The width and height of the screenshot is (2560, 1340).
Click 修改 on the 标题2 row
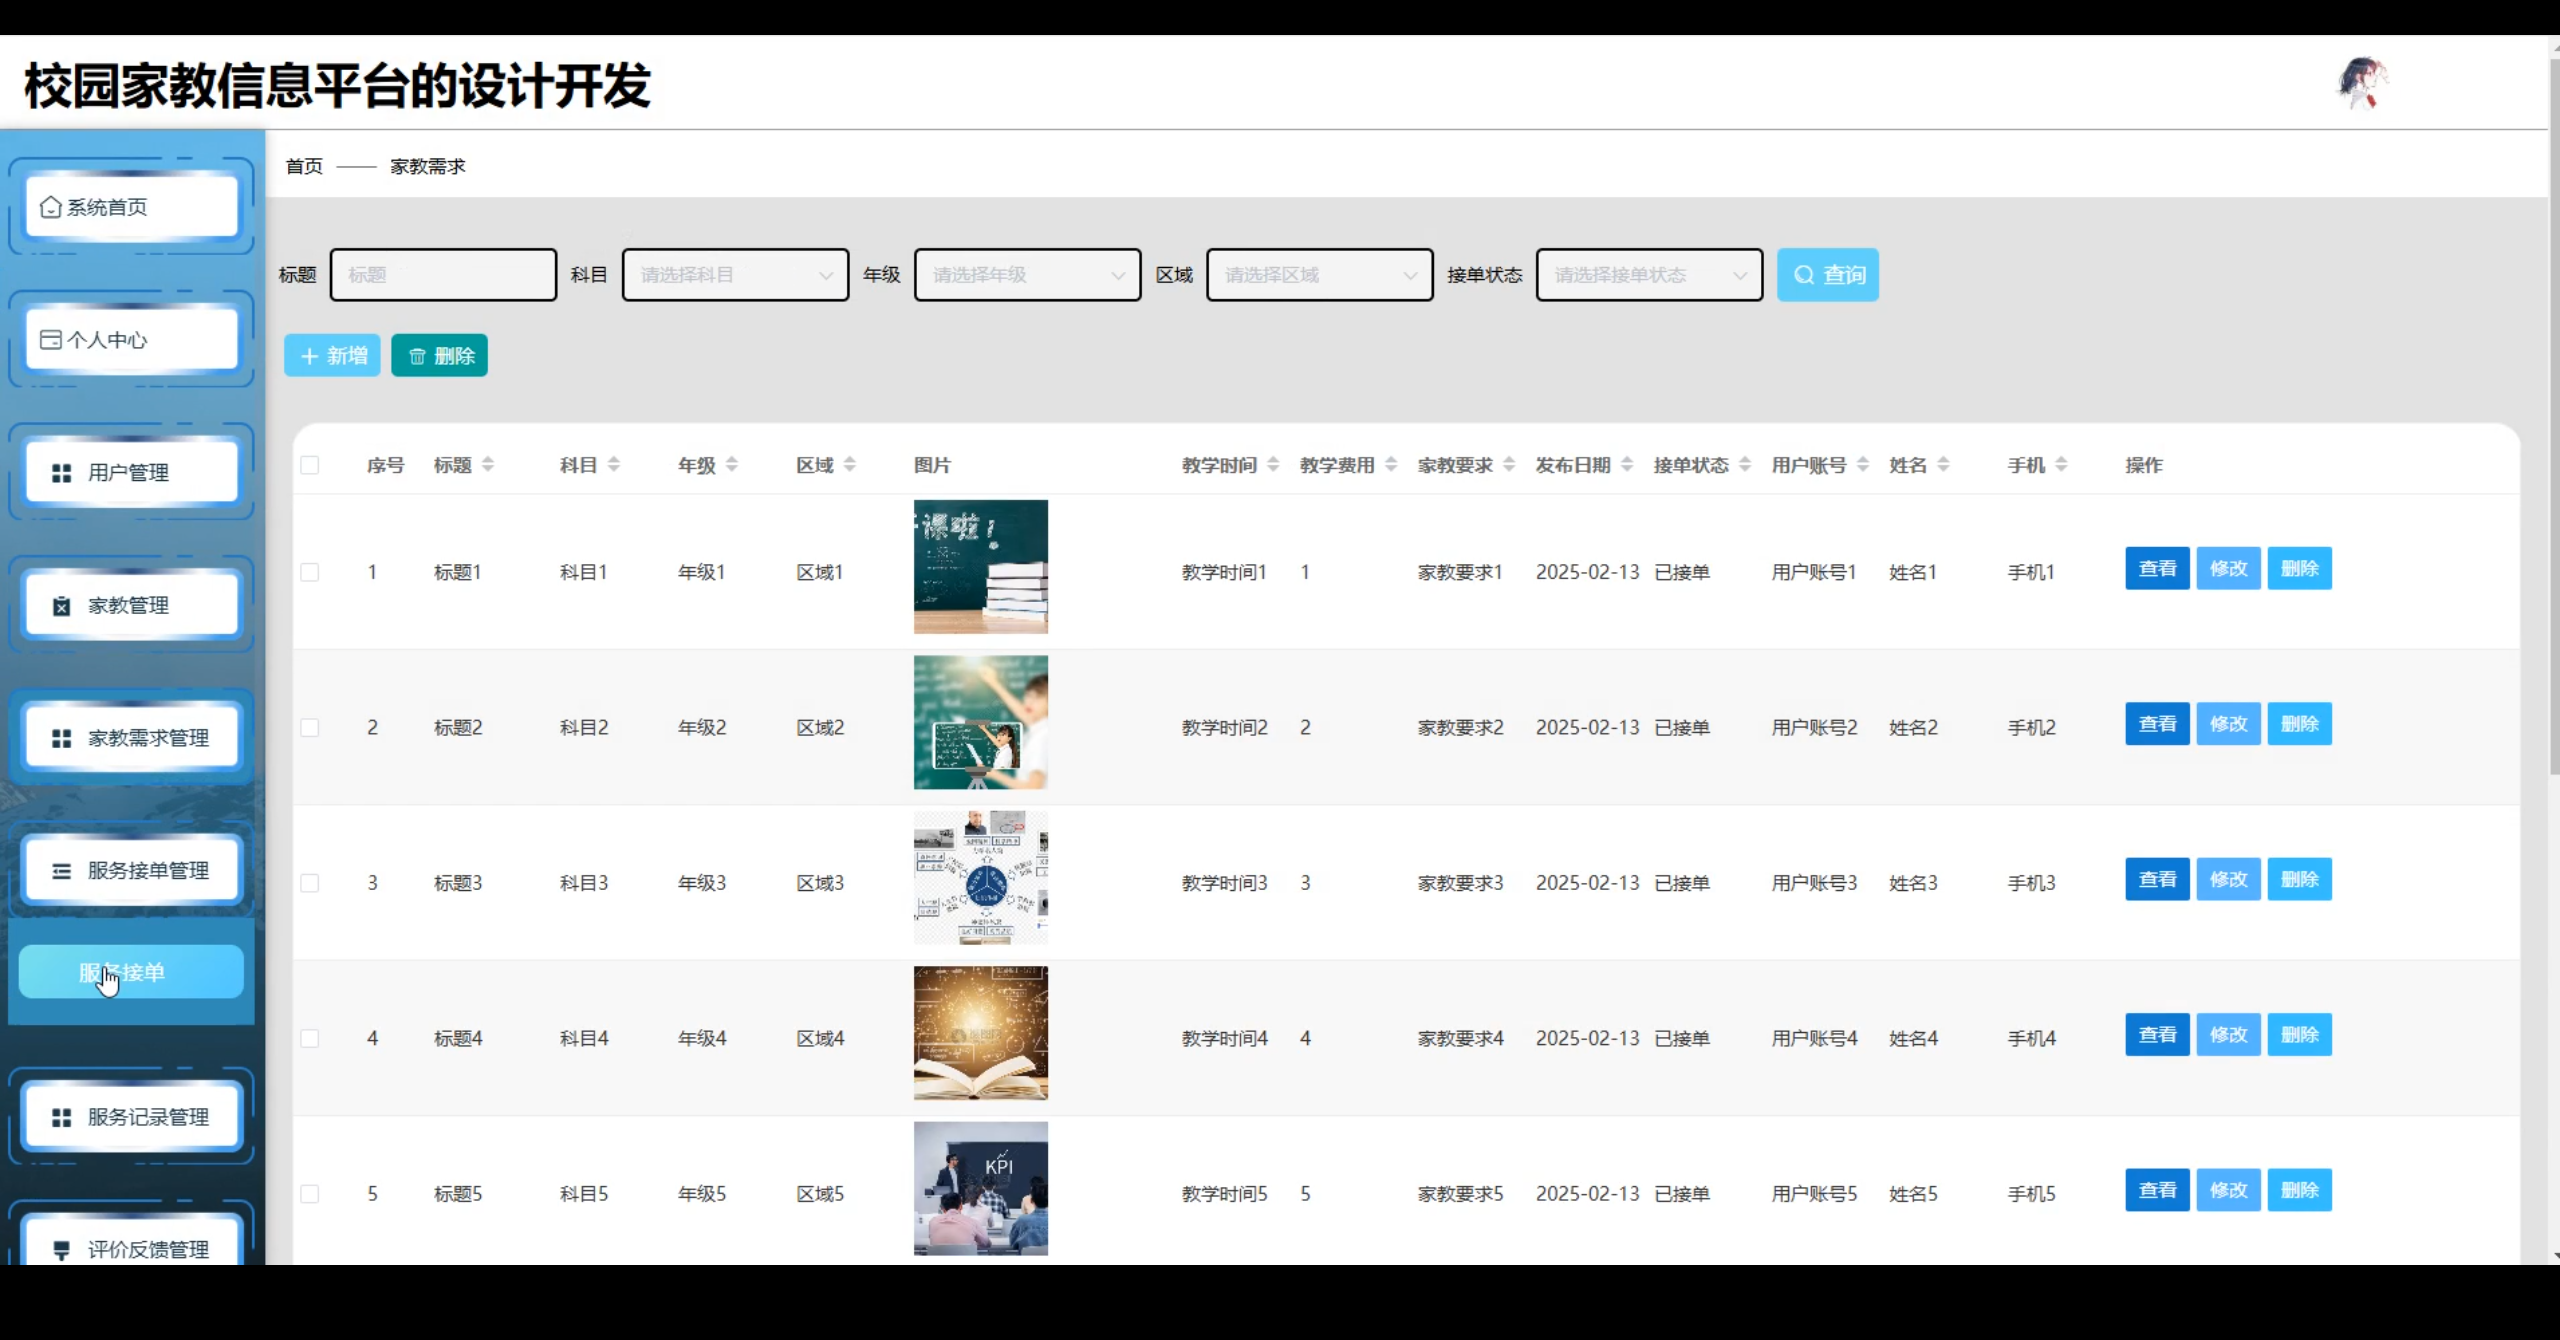[2228, 723]
